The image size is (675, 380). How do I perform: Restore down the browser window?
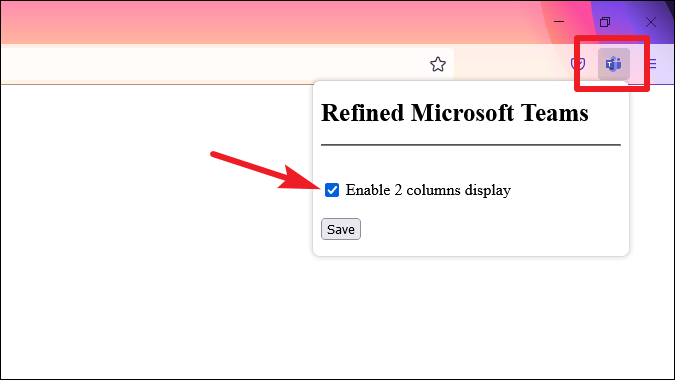coord(605,22)
